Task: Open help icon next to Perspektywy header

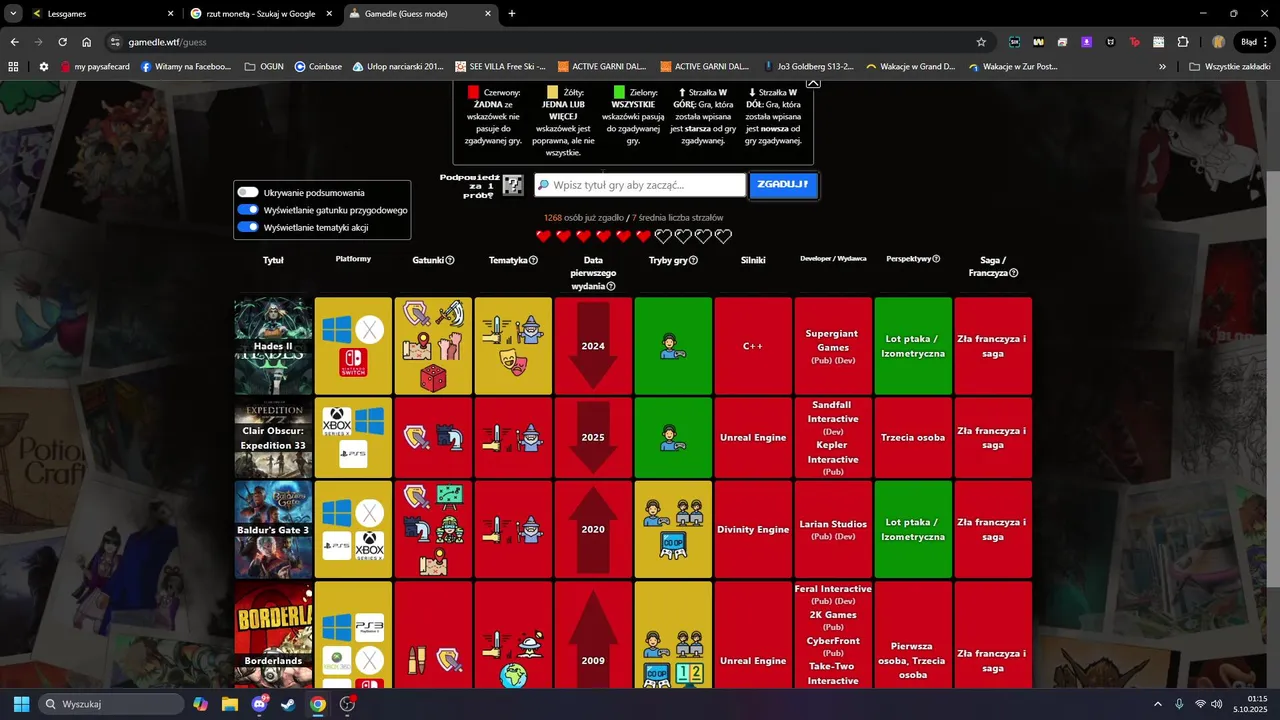Action: [x=936, y=259]
